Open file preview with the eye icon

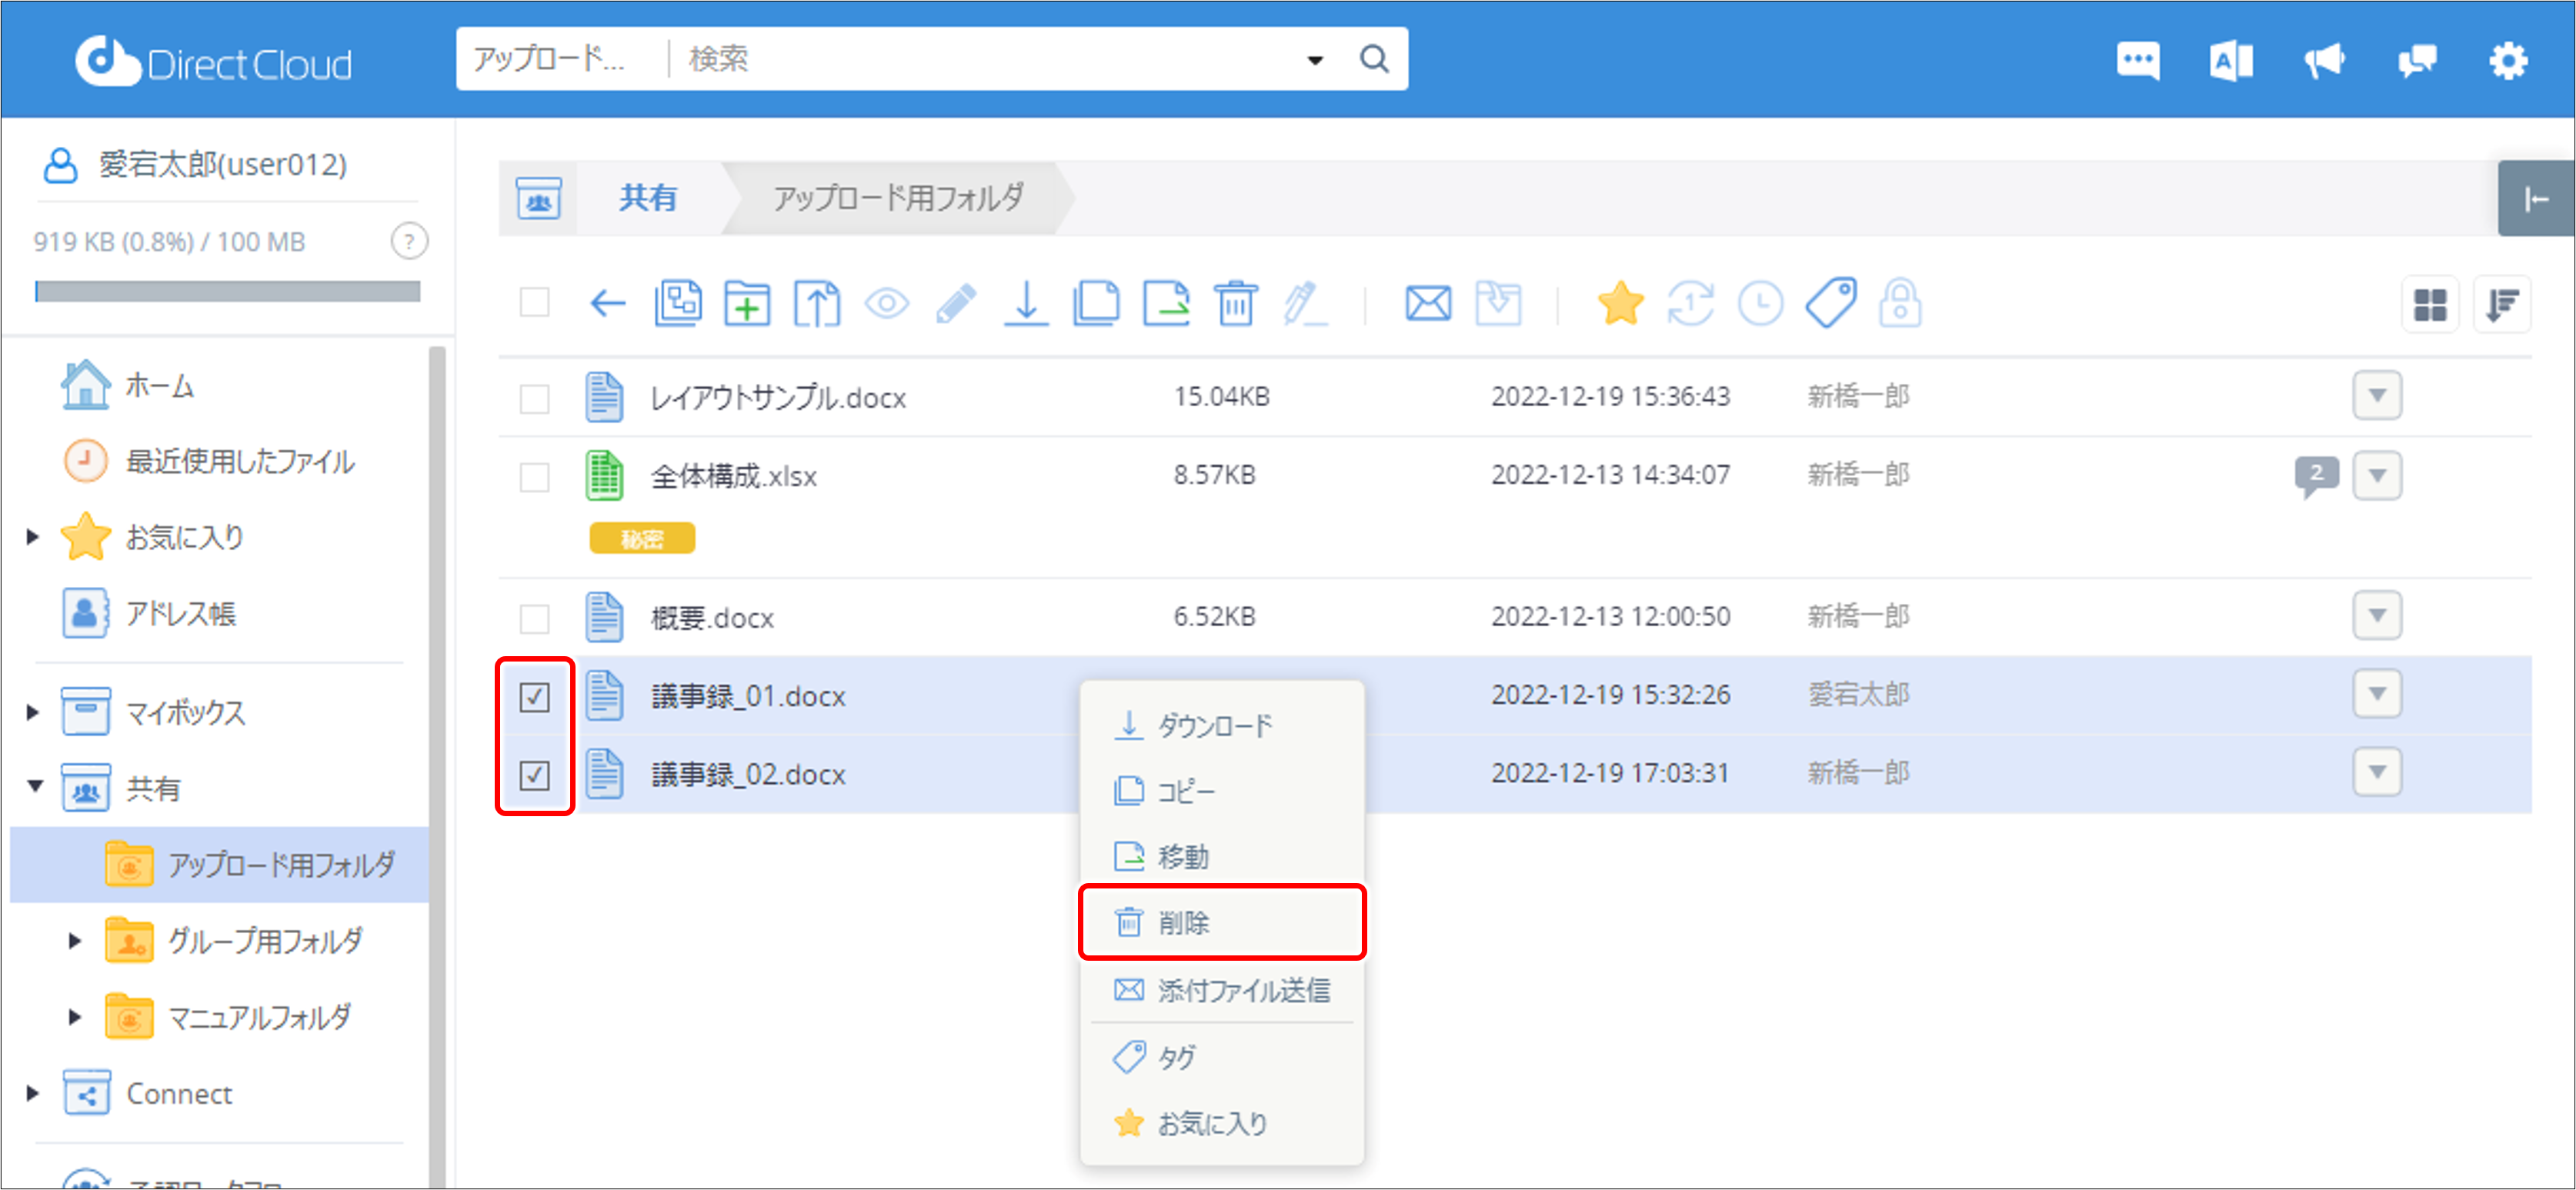[x=888, y=303]
